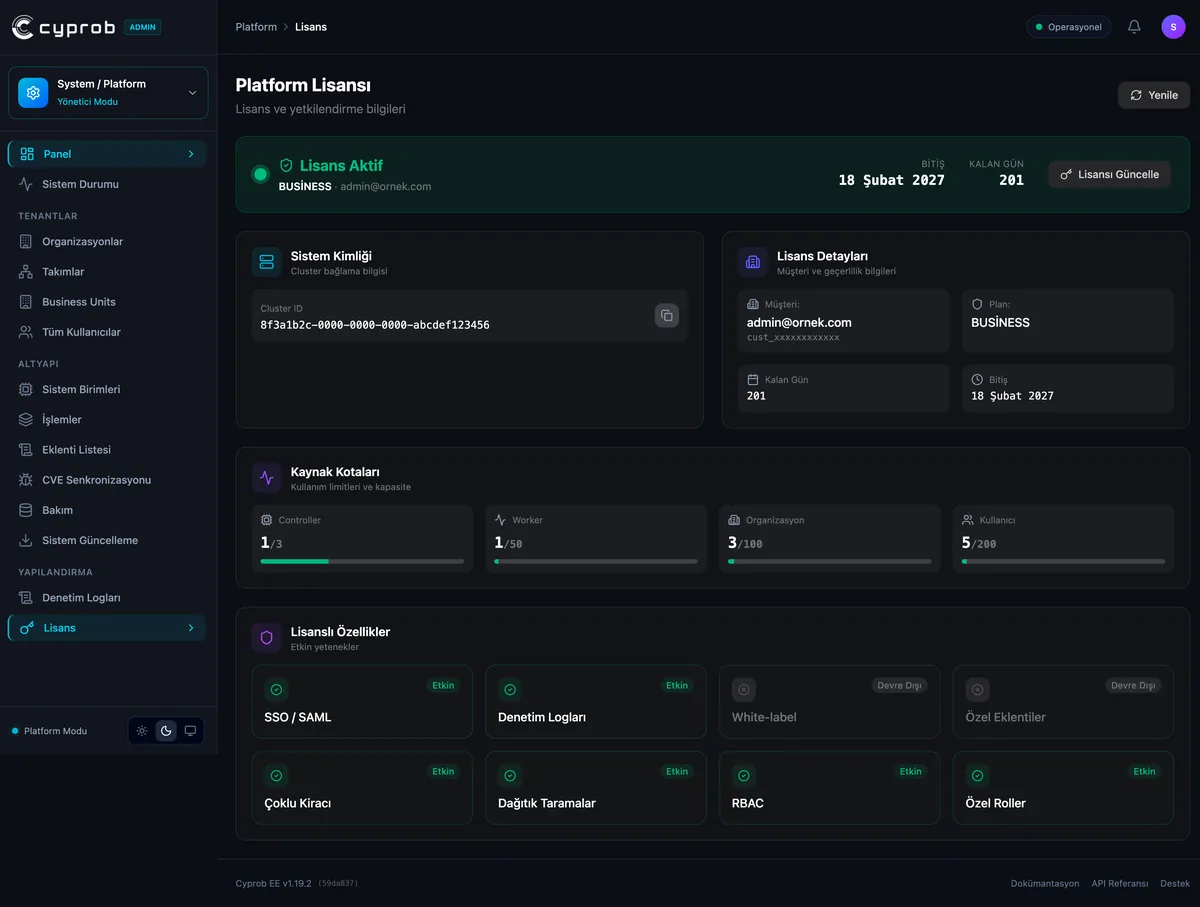Open Eklenti Listesi page
This screenshot has height=907, width=1200.
108,450
